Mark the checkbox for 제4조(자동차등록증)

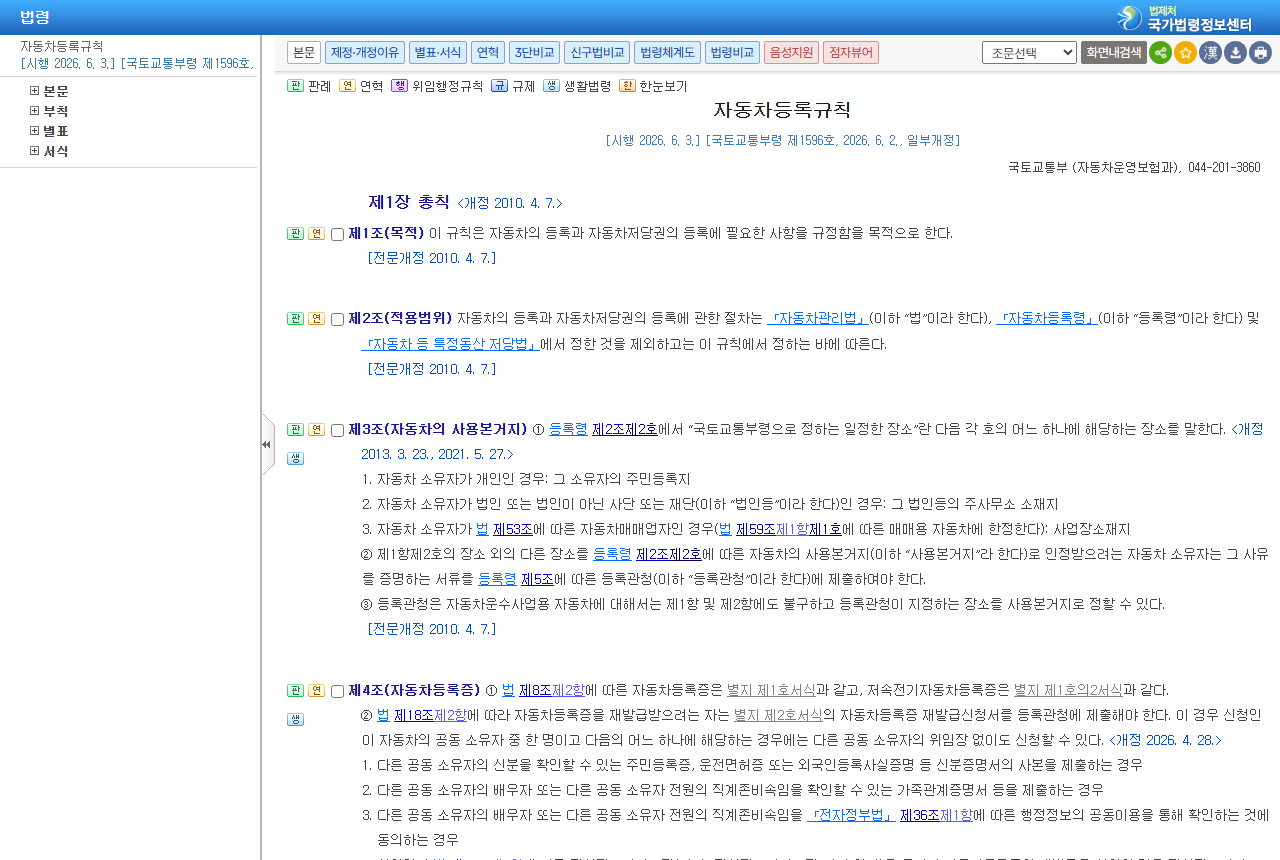pyautogui.click(x=337, y=691)
